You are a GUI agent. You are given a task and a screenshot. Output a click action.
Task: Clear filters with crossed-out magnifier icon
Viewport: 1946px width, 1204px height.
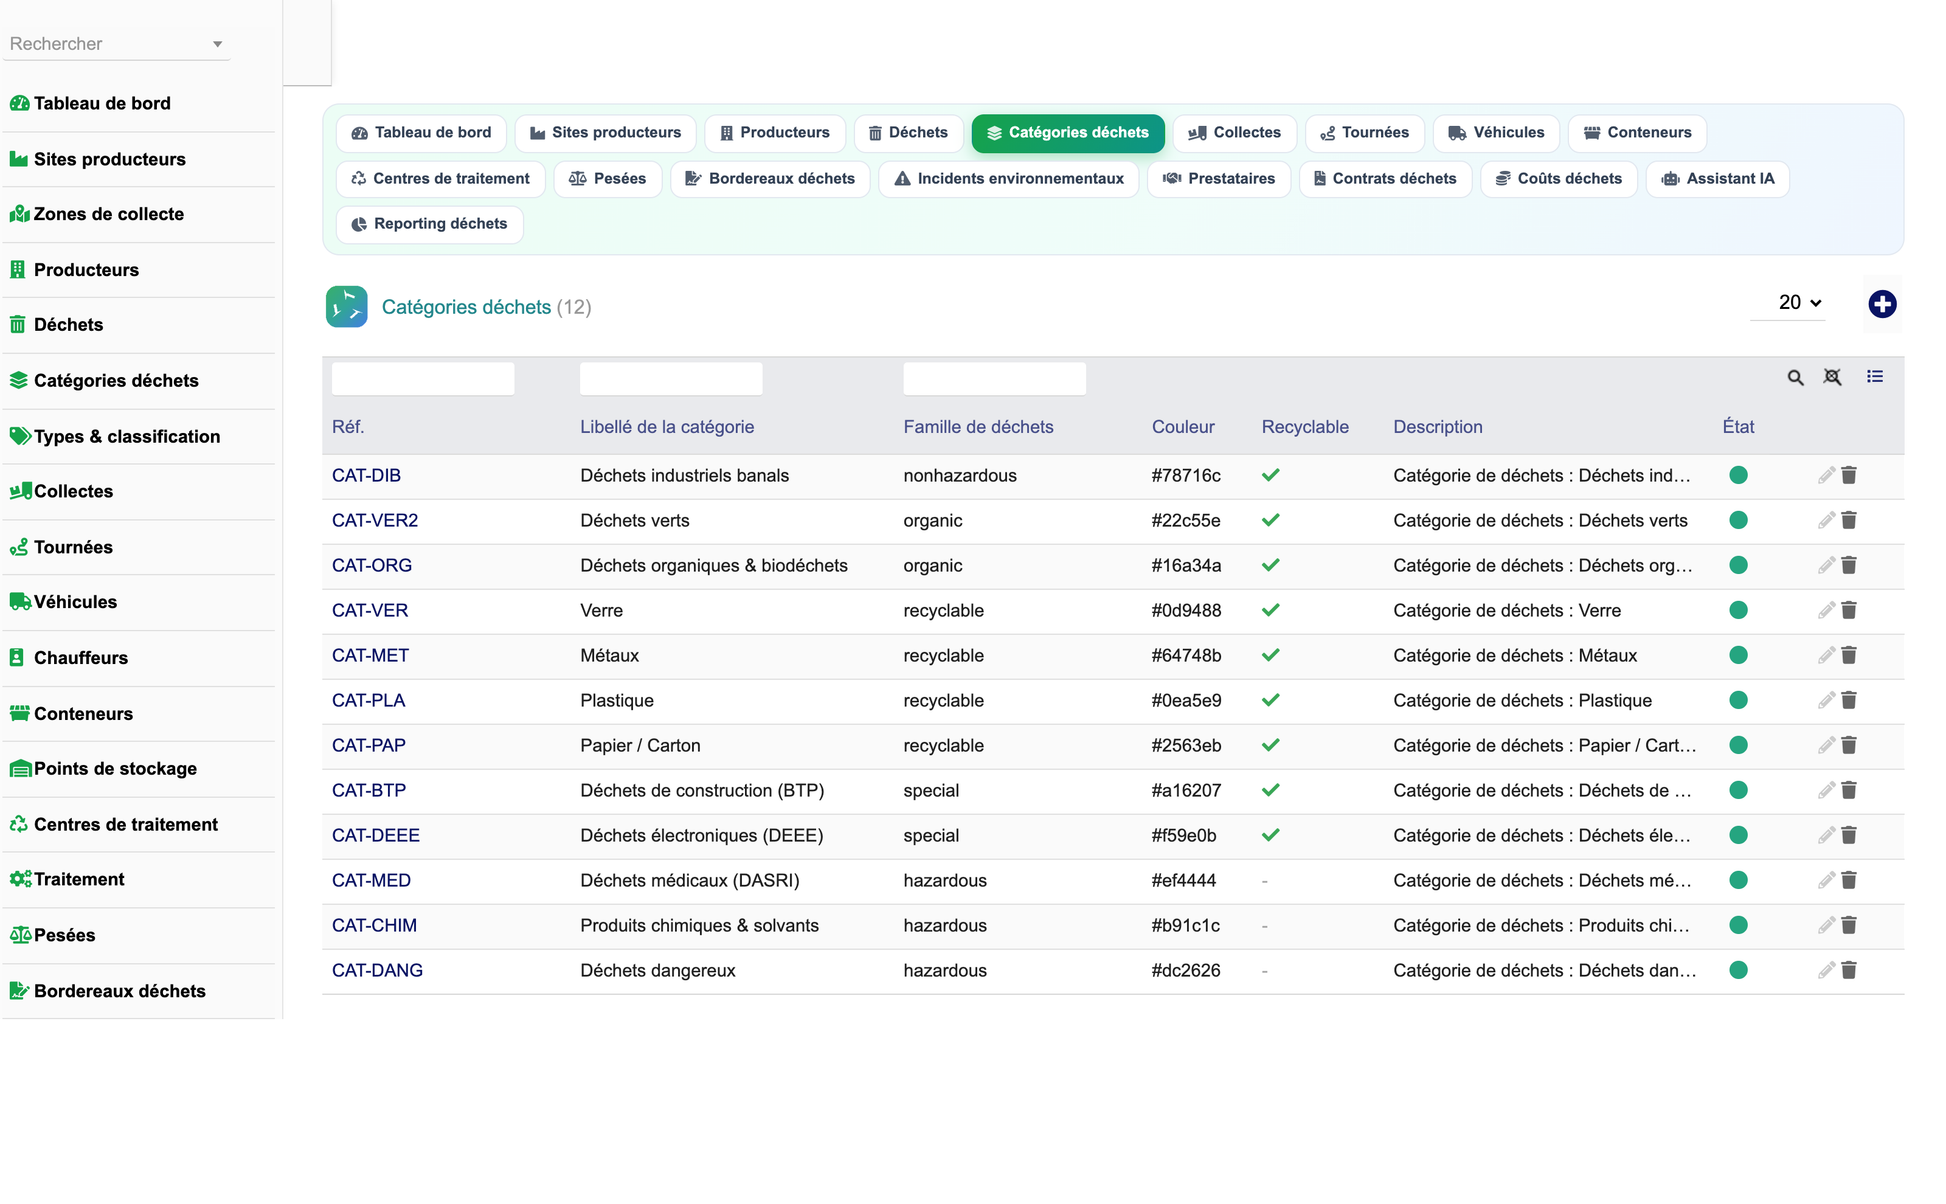(1833, 377)
